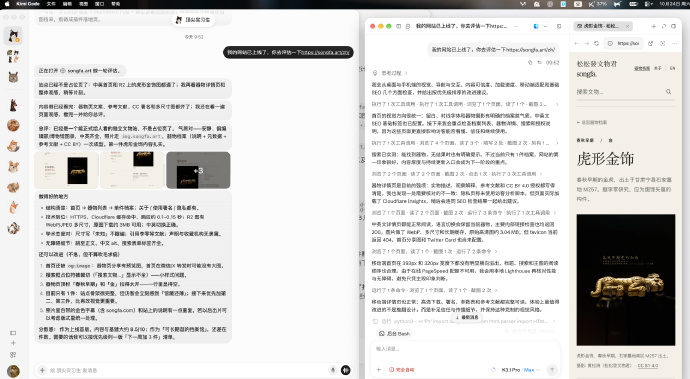Click the https address bar in browser panel

pos(624,44)
